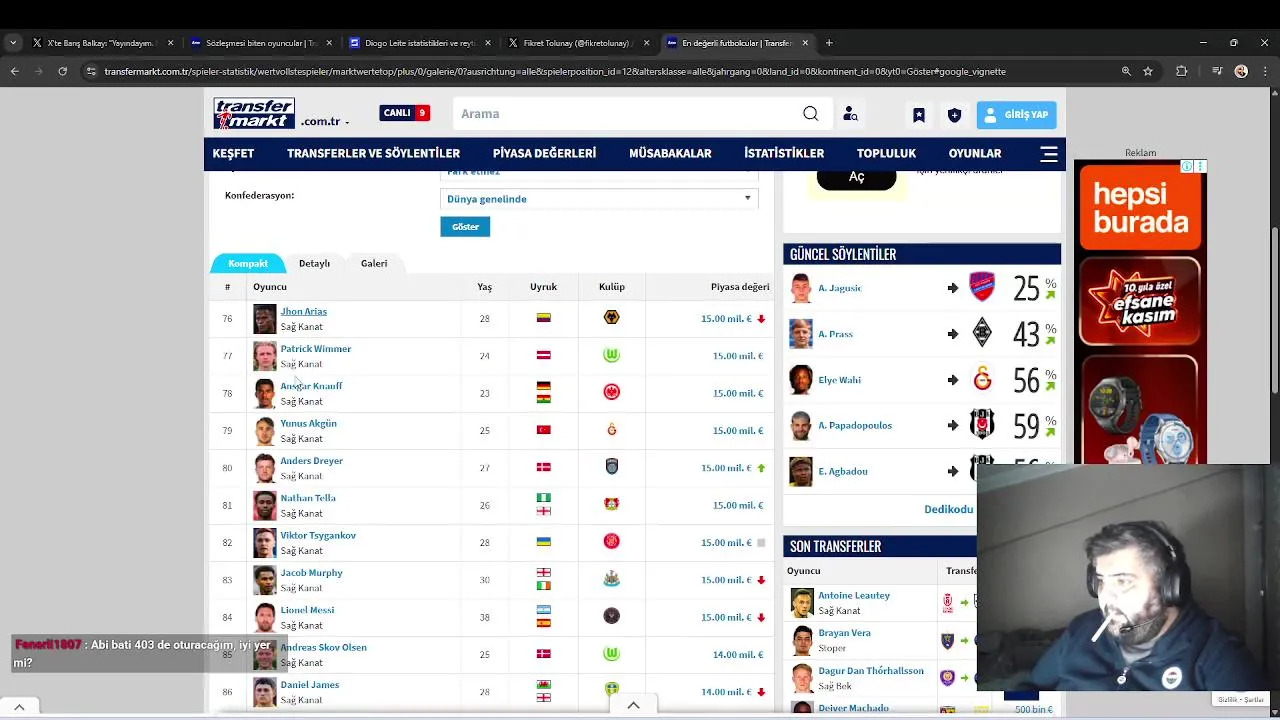The height and width of the screenshot is (720, 1280).
Task: Click Wolfsburg crest in Patrick Wimmer row
Action: click(612, 355)
